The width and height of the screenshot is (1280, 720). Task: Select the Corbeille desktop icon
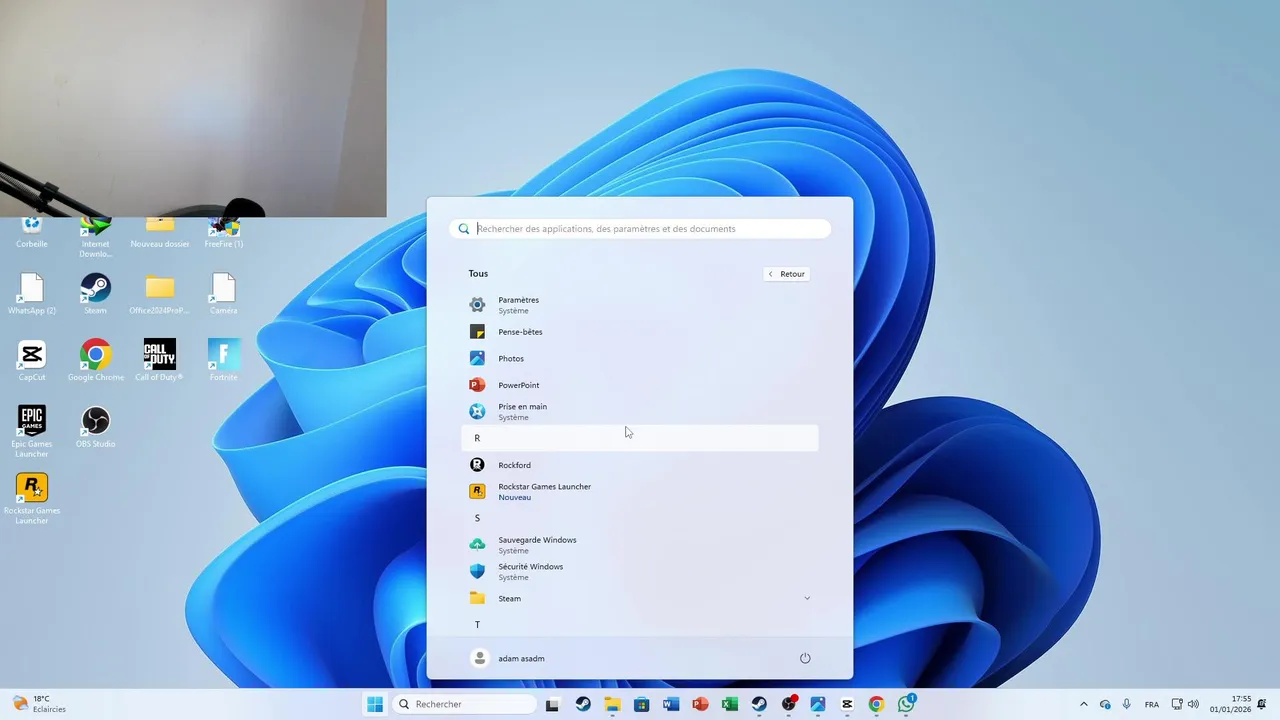32,232
